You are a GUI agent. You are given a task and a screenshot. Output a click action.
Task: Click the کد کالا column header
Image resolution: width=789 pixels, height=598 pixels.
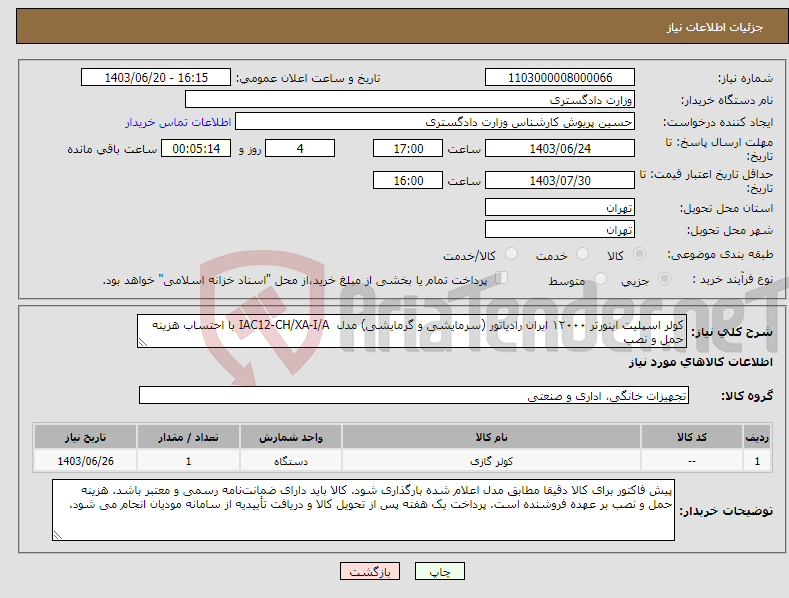point(692,437)
